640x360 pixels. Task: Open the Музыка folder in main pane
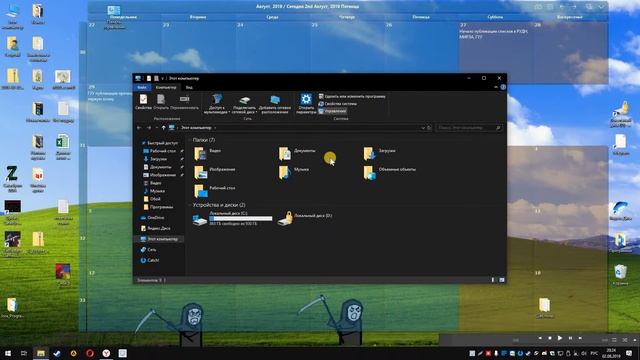point(294,172)
